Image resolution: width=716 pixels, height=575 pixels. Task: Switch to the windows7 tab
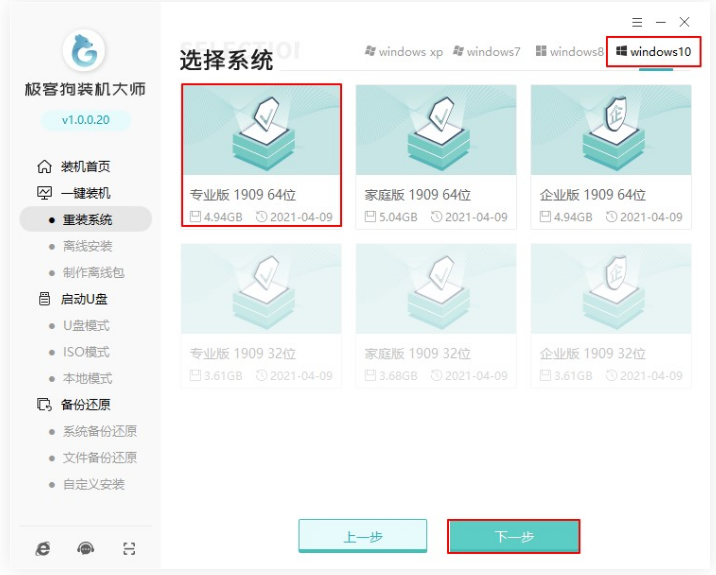[x=487, y=52]
